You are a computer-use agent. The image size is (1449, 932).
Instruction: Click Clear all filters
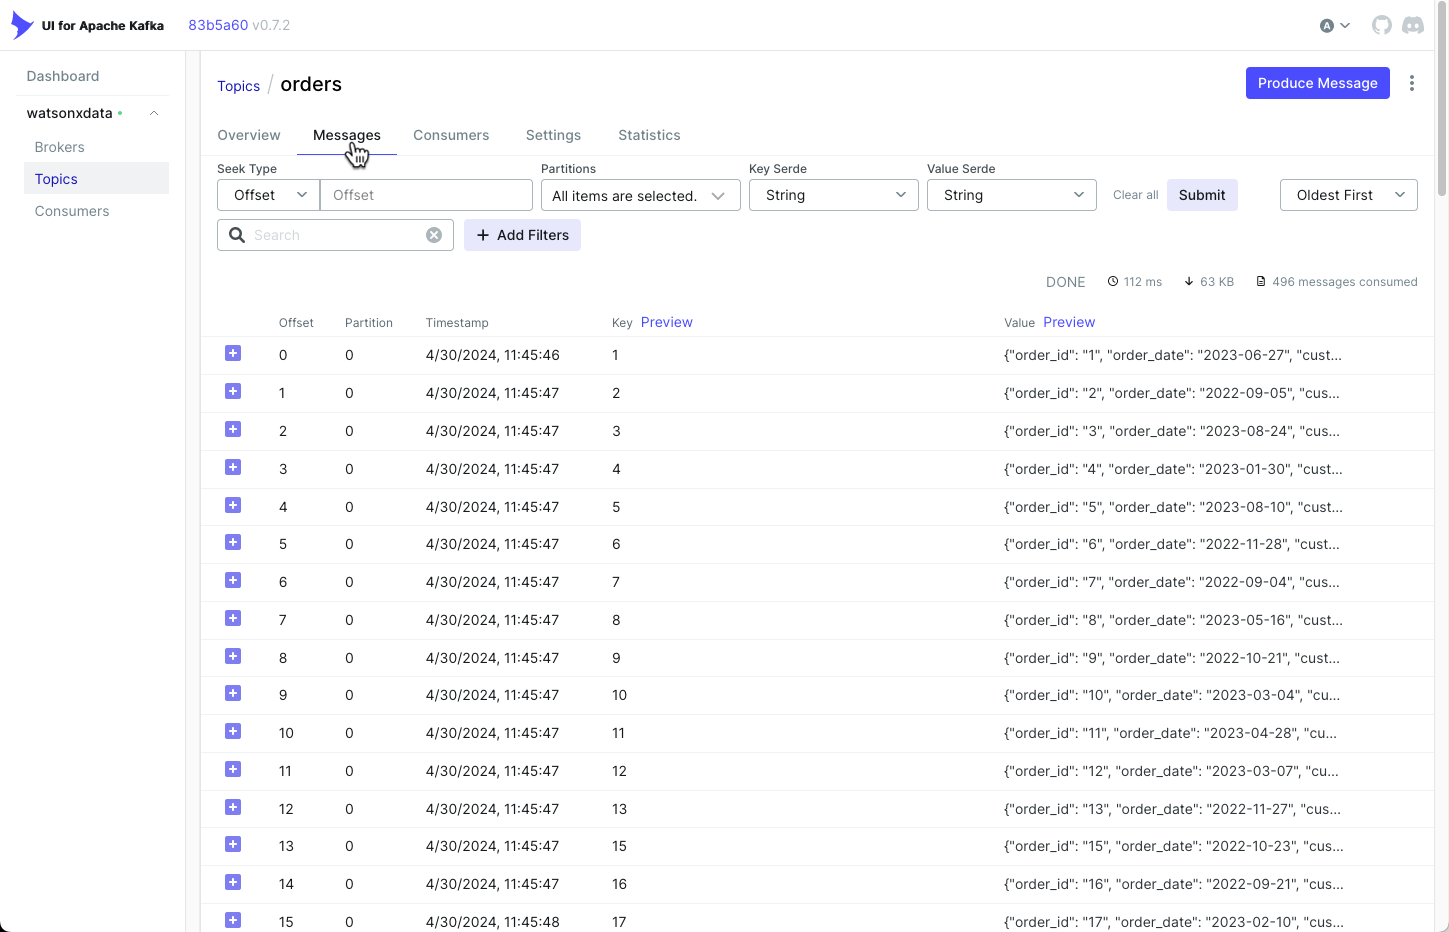click(1135, 195)
